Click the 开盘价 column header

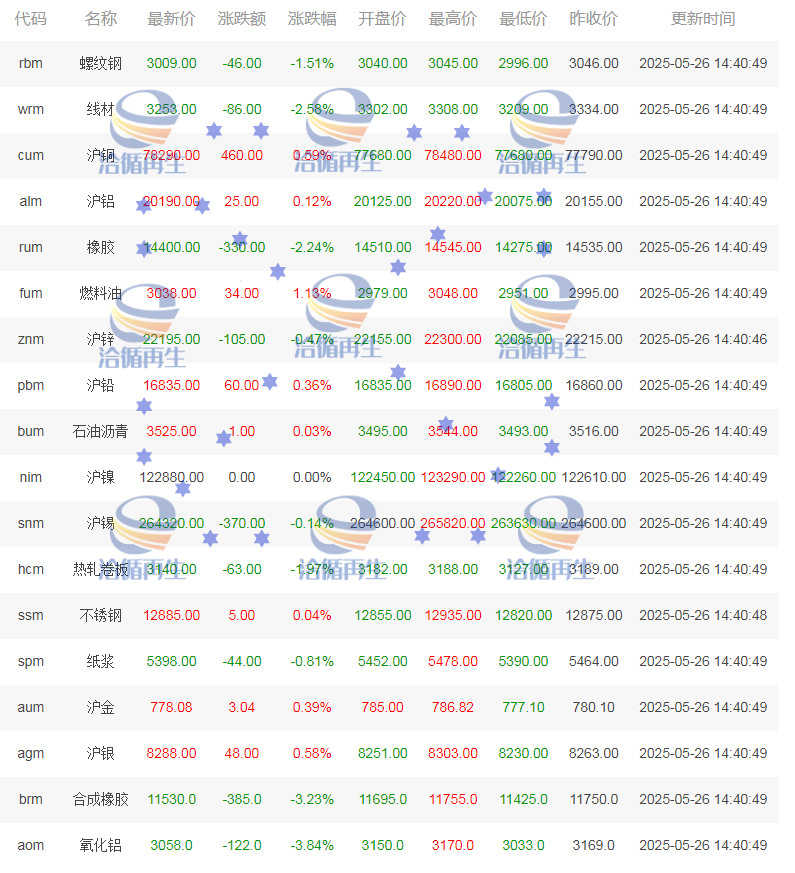(x=382, y=19)
